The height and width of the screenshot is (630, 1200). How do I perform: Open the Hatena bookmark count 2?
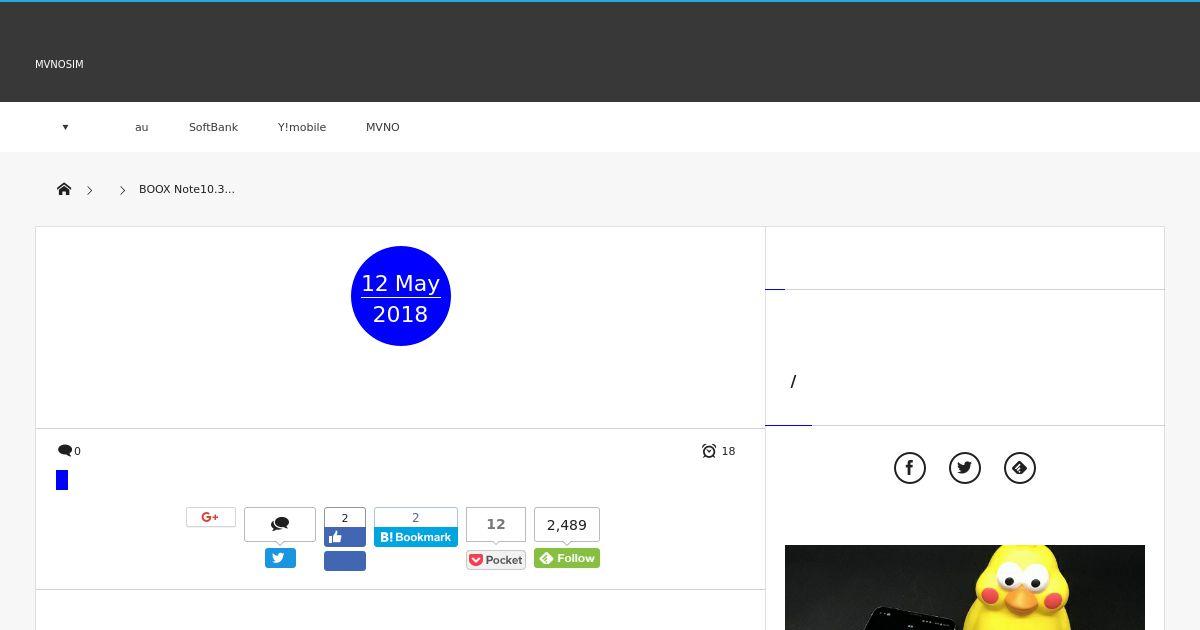coord(416,518)
